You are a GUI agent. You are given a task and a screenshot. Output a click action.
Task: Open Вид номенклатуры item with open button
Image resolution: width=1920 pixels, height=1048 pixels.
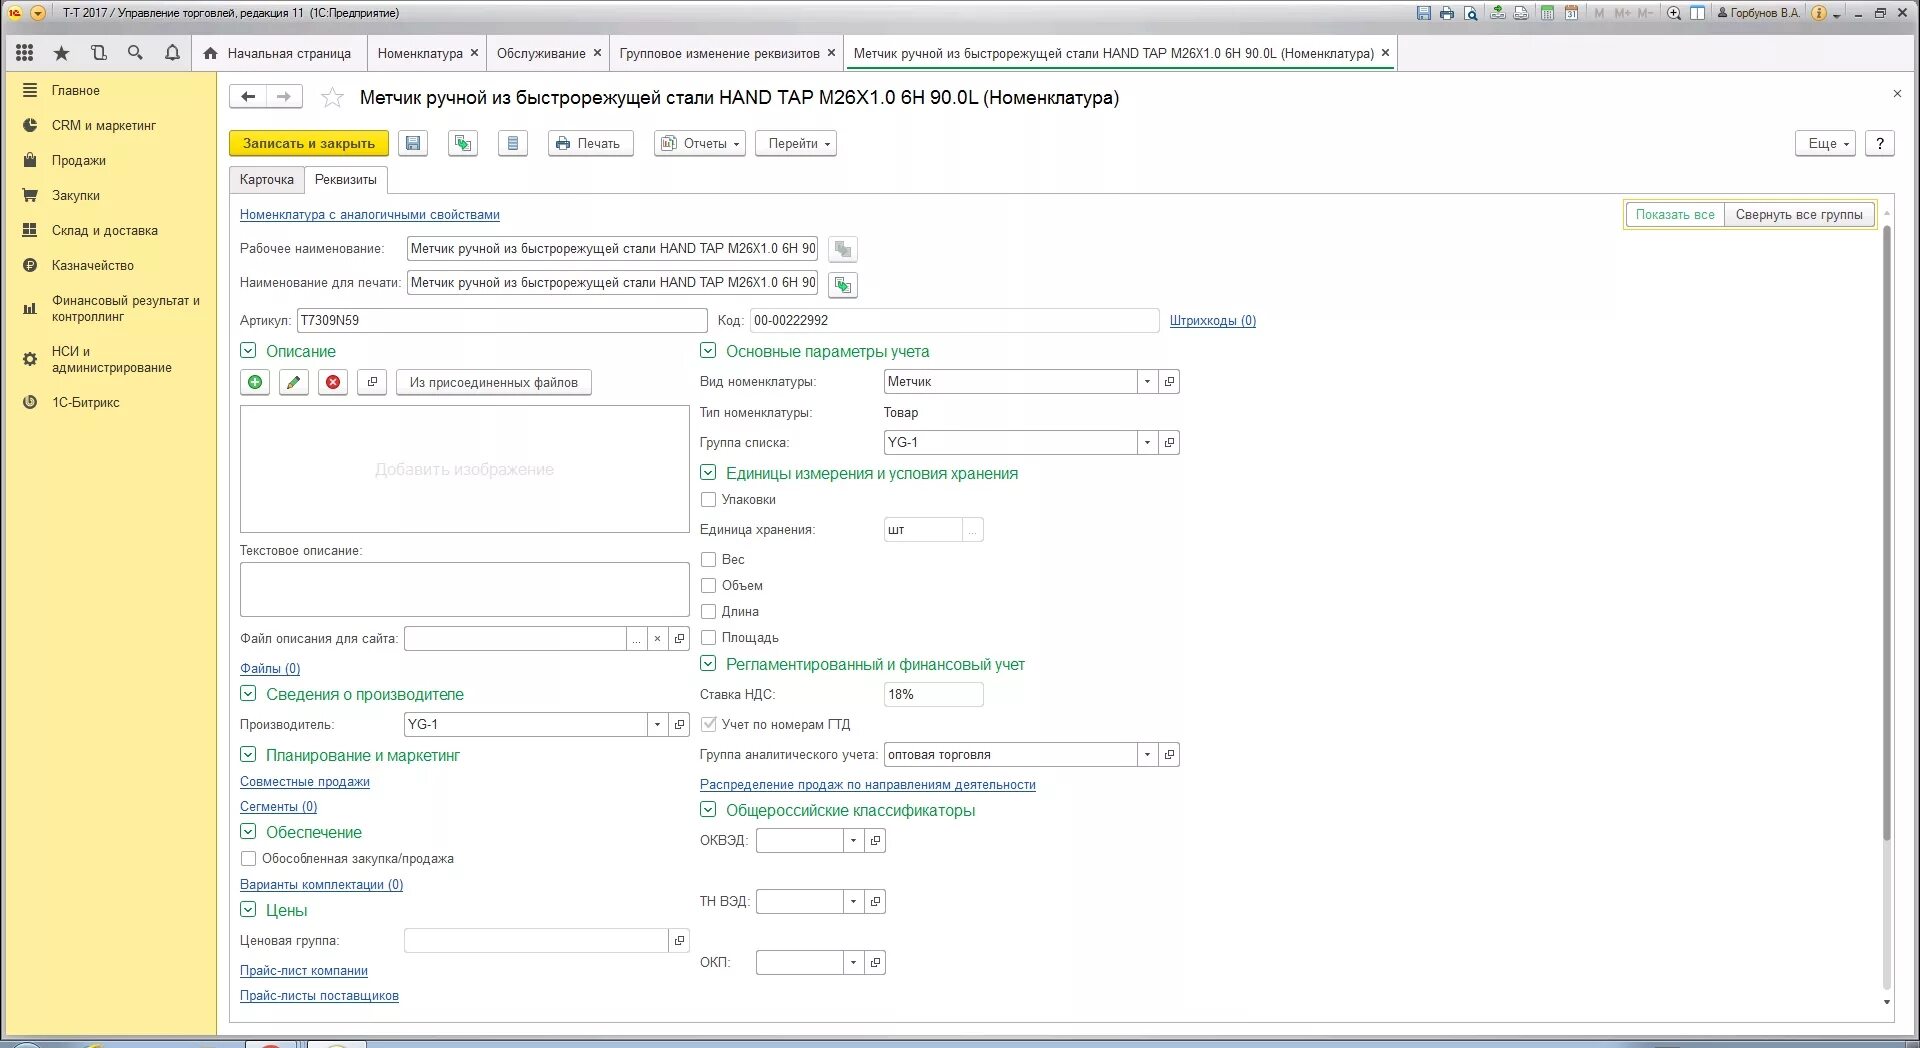click(x=1169, y=382)
